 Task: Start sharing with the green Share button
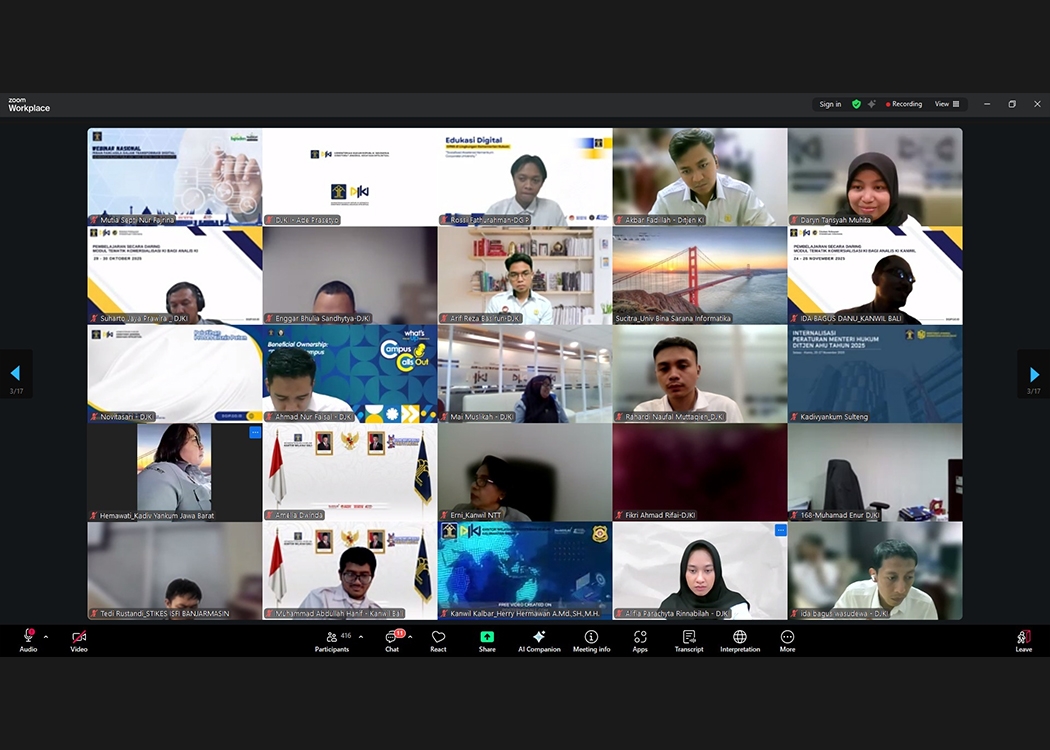pos(487,640)
